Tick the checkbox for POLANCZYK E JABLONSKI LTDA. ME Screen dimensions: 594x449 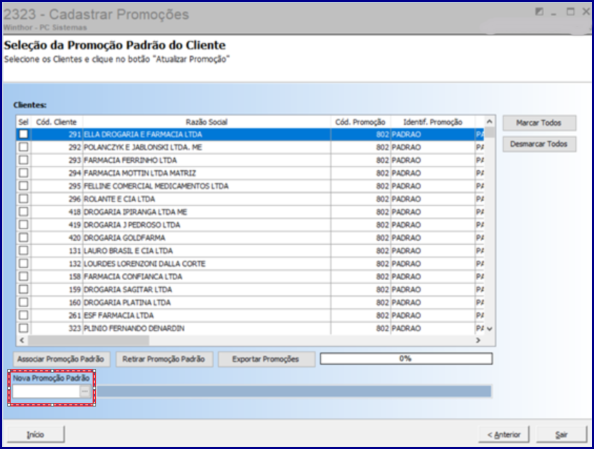coord(23,147)
